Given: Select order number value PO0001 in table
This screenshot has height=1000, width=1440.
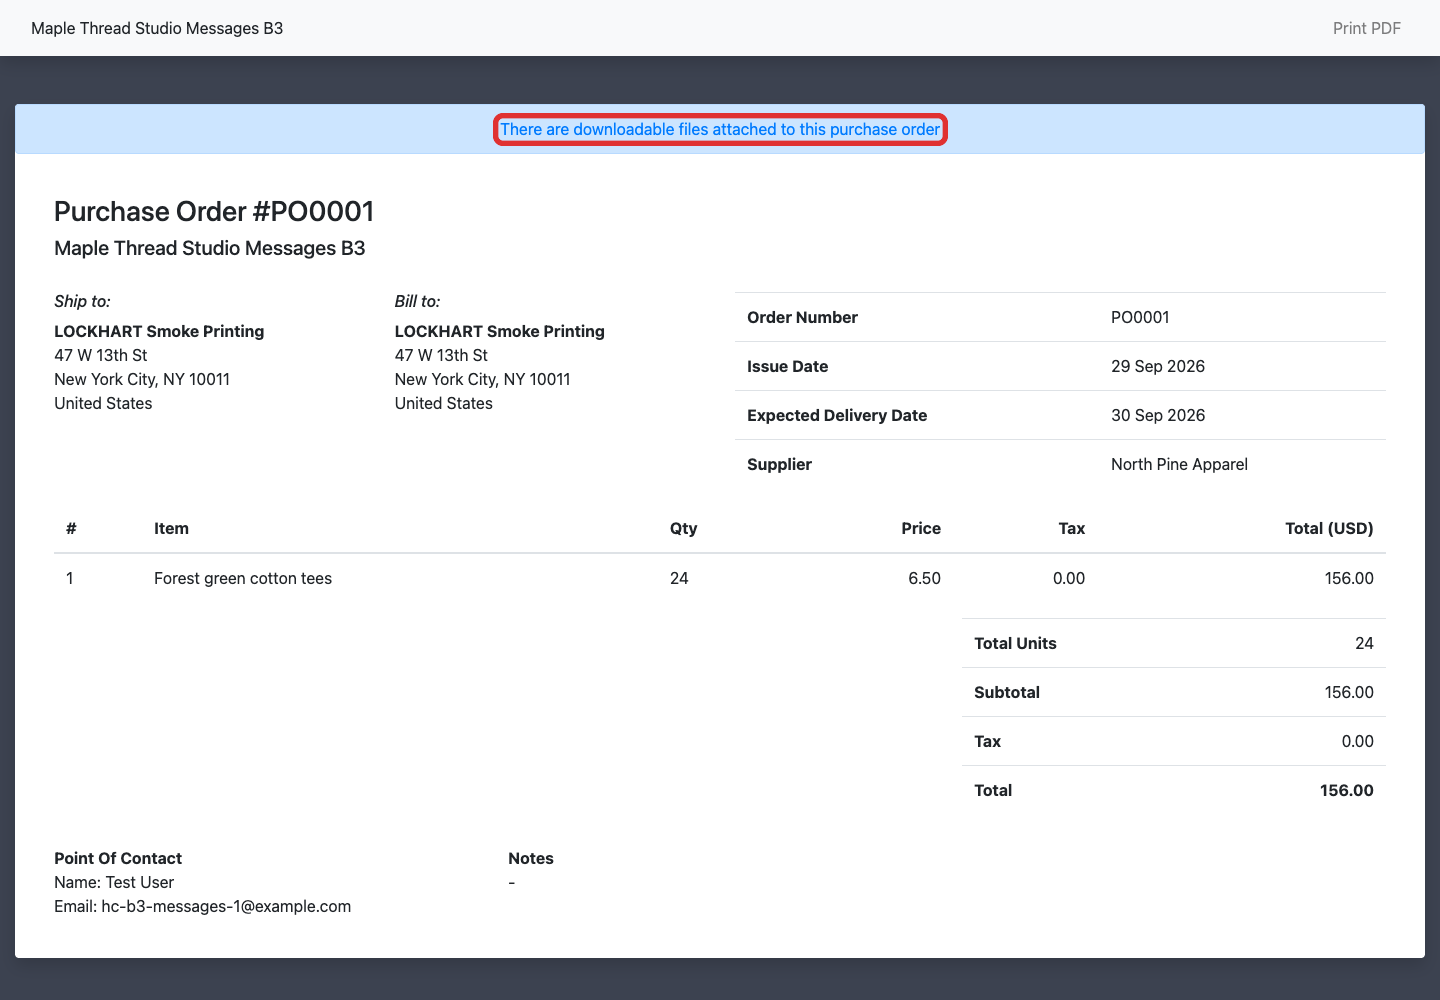Looking at the screenshot, I should (1140, 317).
